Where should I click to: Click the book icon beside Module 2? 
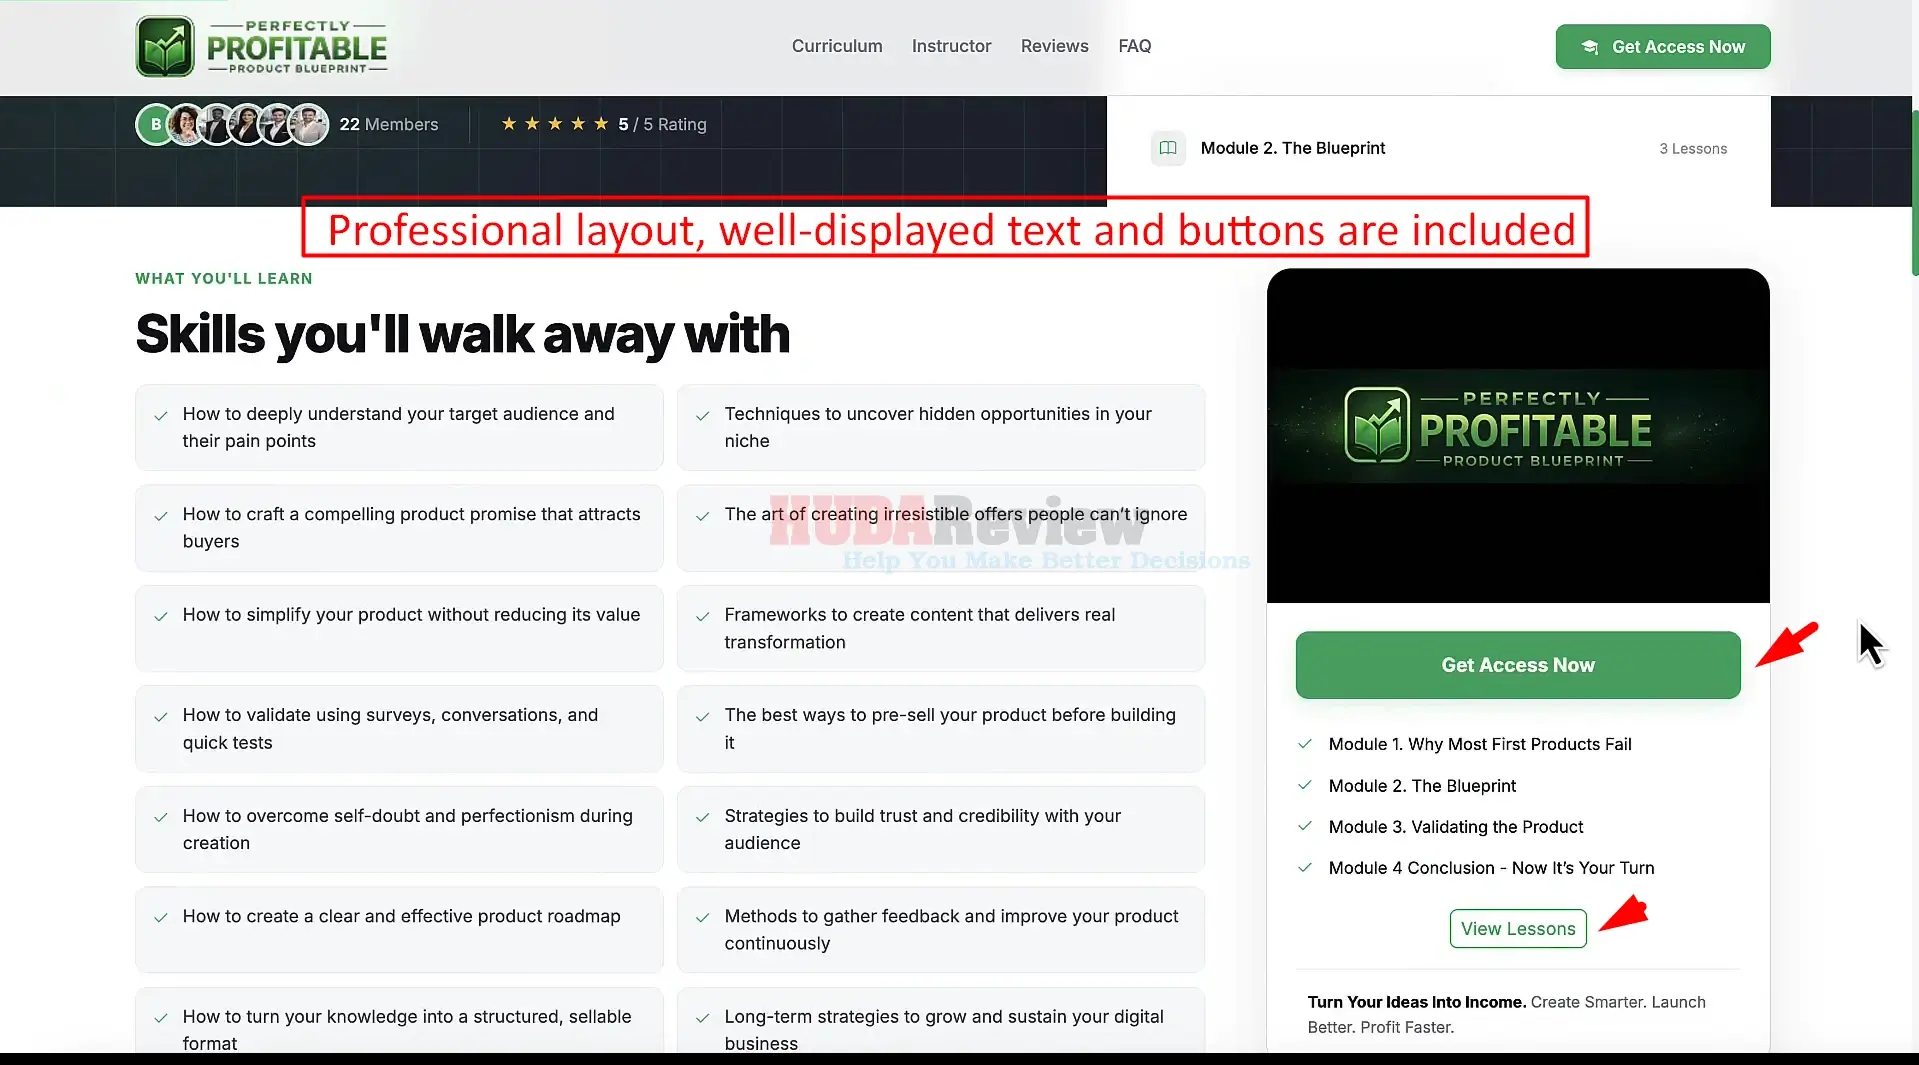[1167, 148]
